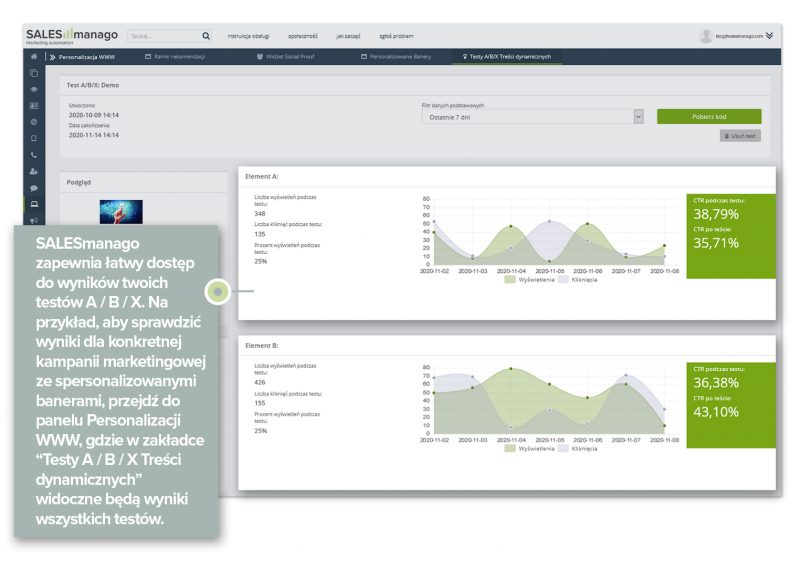Click the 426 views value in Element B

click(260, 382)
